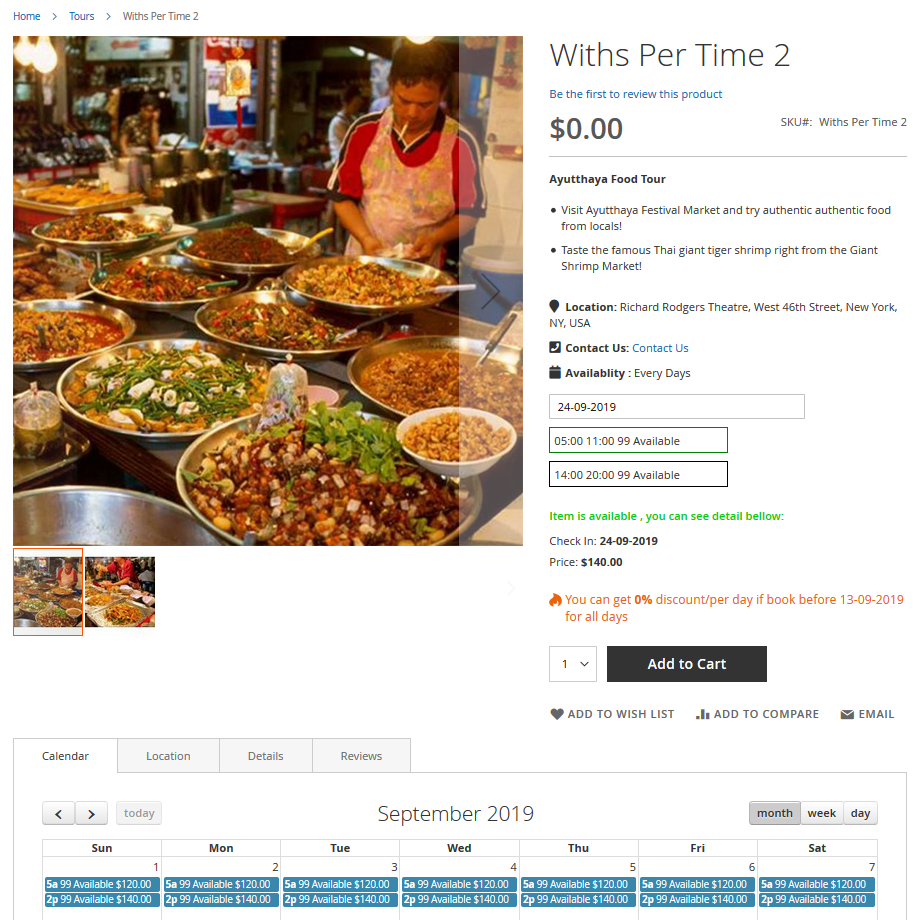Select the second product thumbnail image

(120, 592)
